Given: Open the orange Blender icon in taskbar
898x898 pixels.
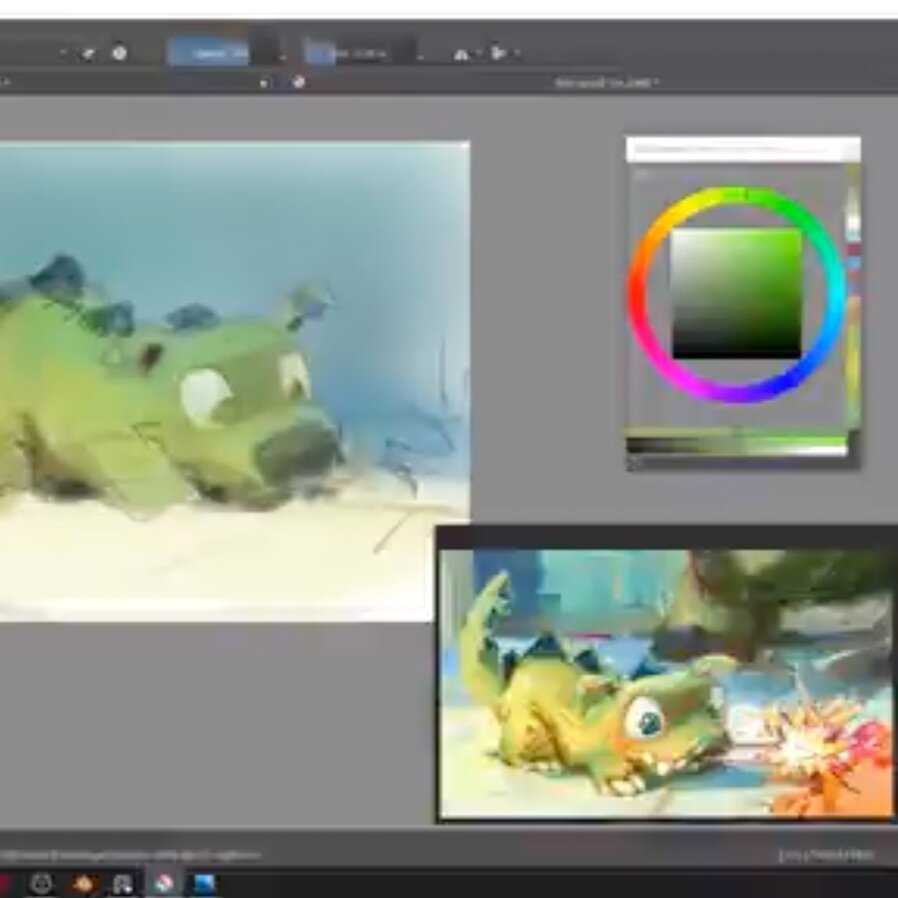Looking at the screenshot, I should point(83,883).
